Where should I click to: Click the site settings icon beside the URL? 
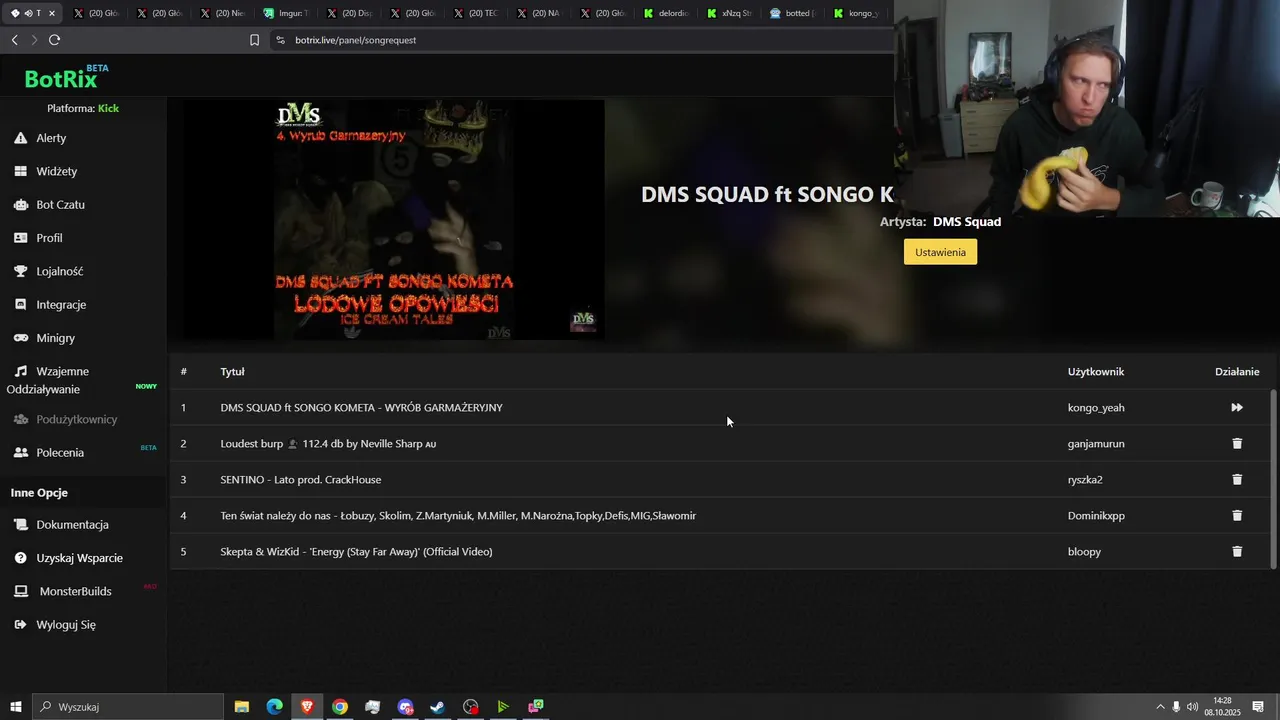point(280,40)
